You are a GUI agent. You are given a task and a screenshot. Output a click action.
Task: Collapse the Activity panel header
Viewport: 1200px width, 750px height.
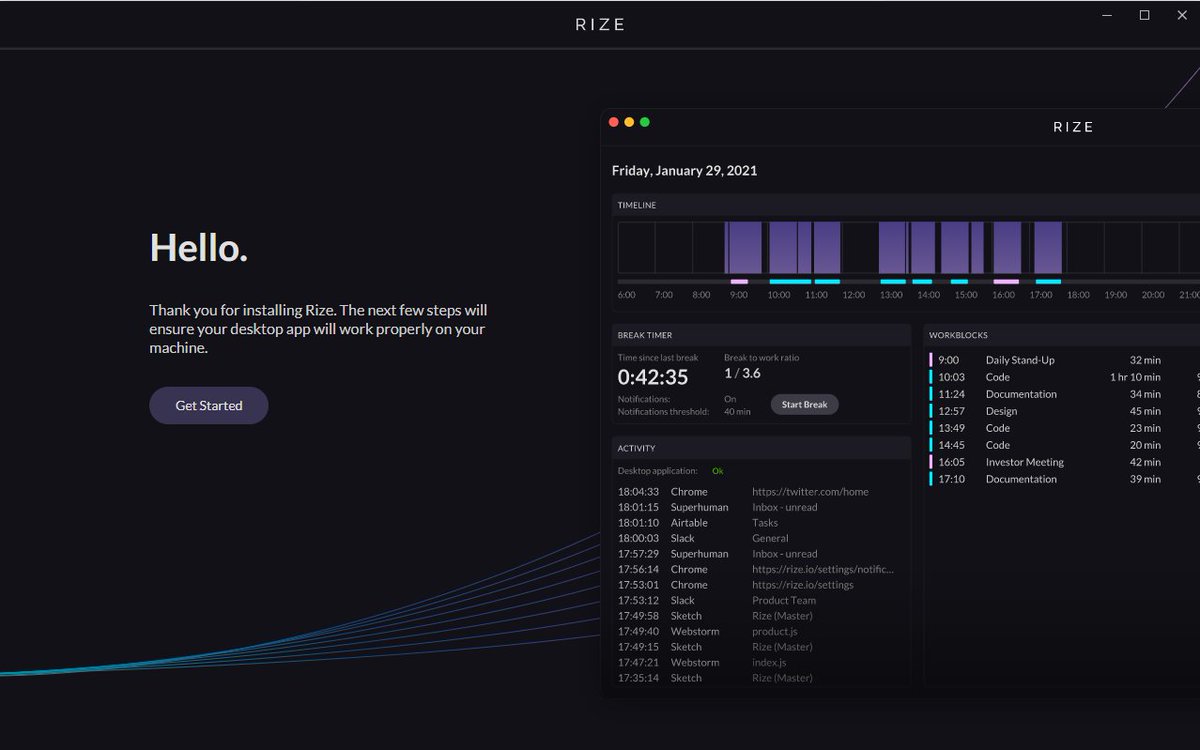click(635, 448)
